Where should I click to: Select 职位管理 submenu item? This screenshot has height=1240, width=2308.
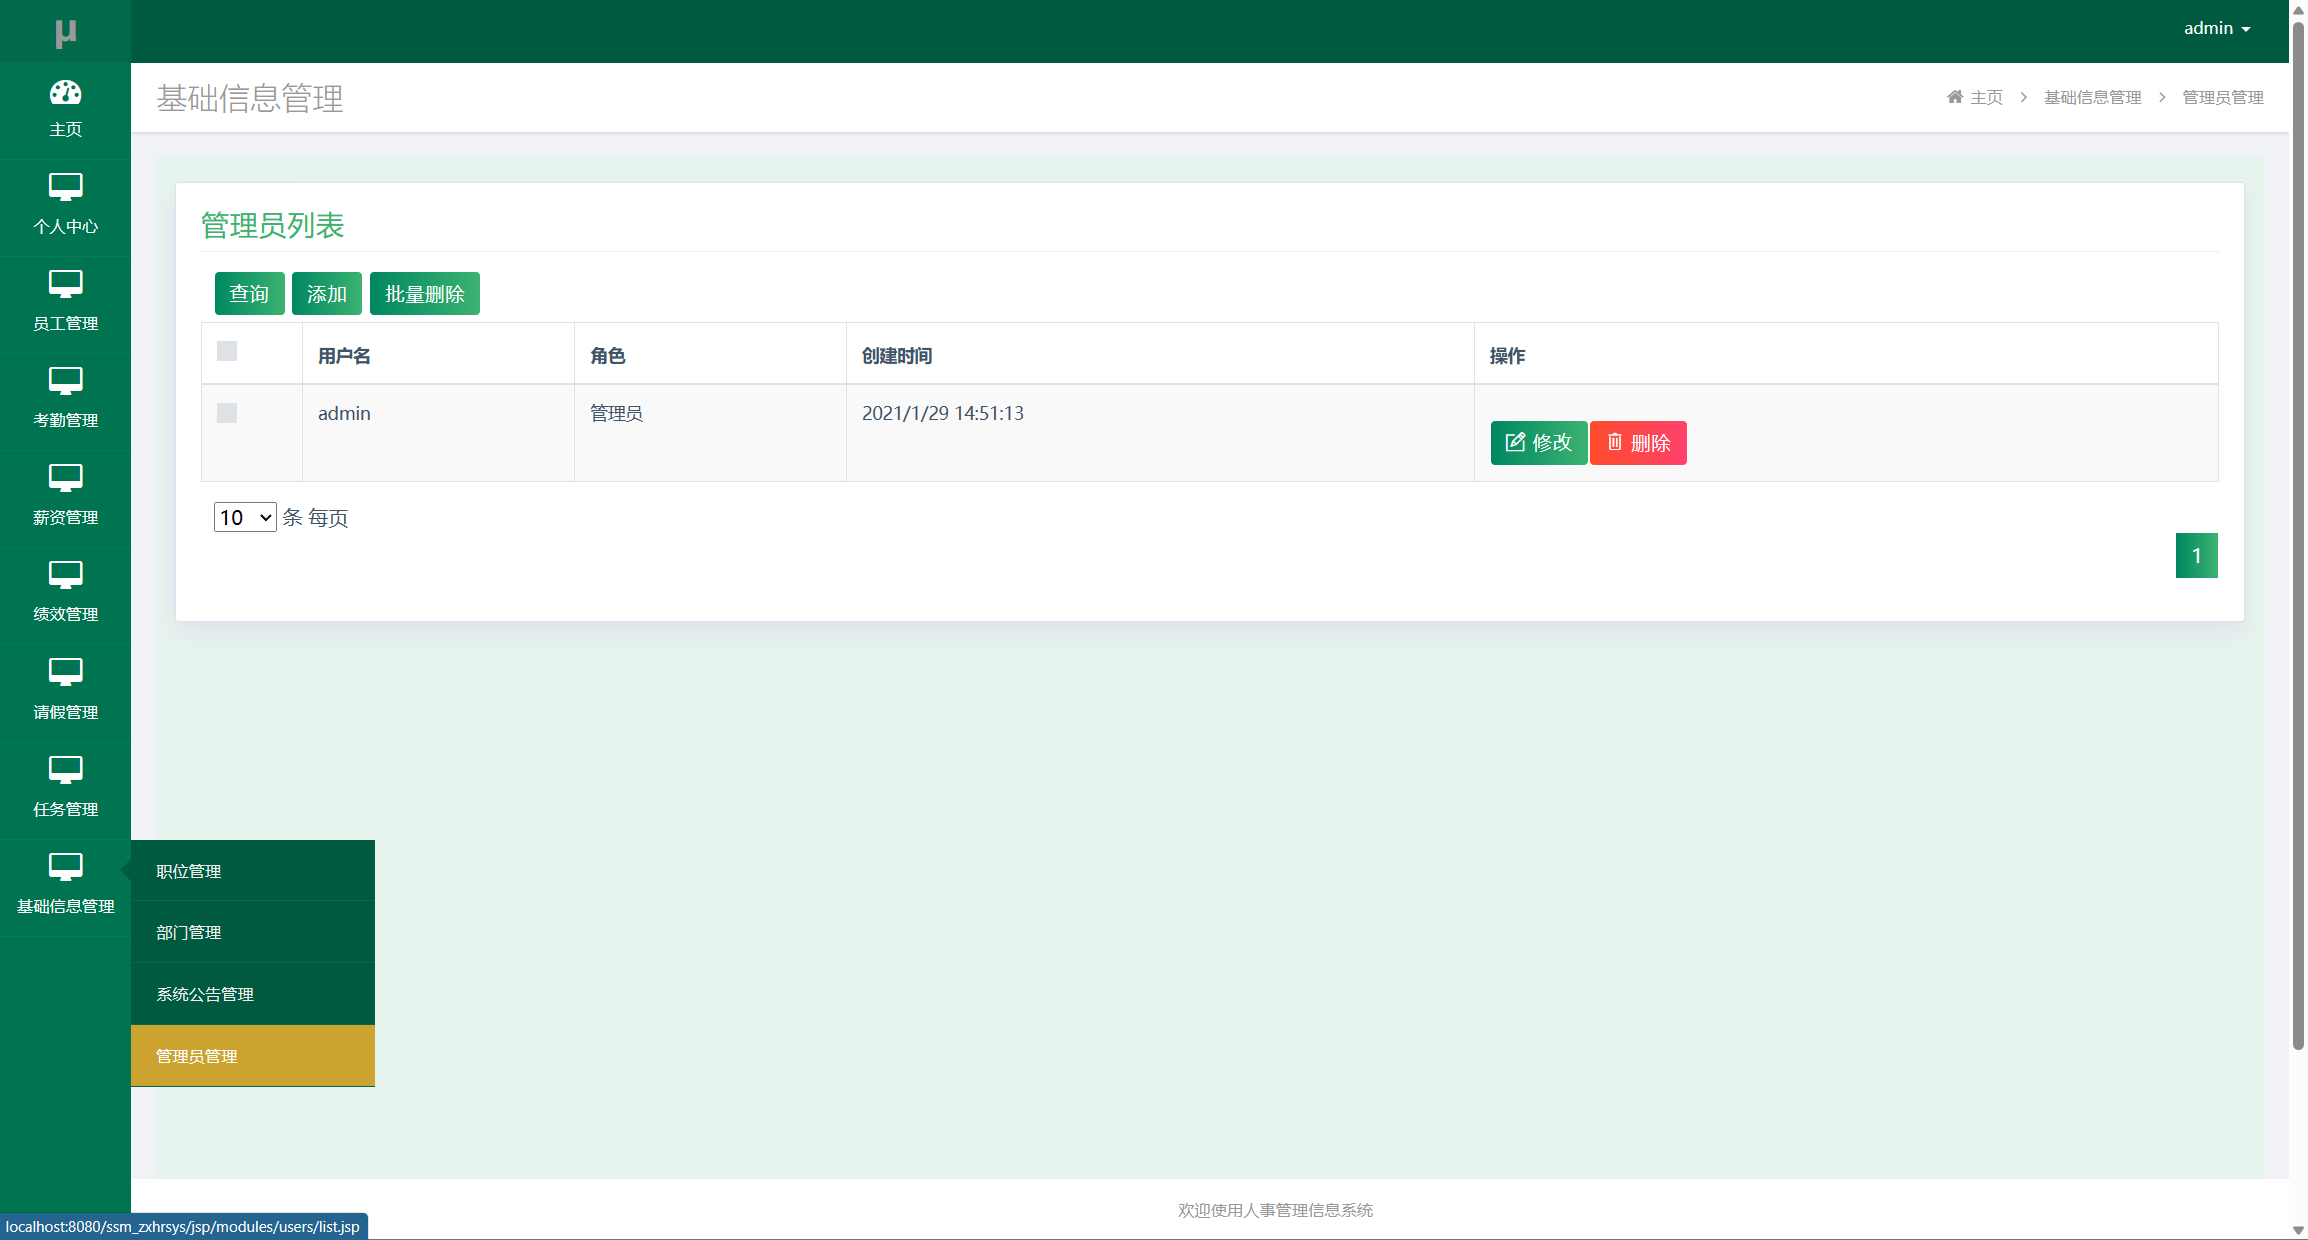[x=189, y=871]
